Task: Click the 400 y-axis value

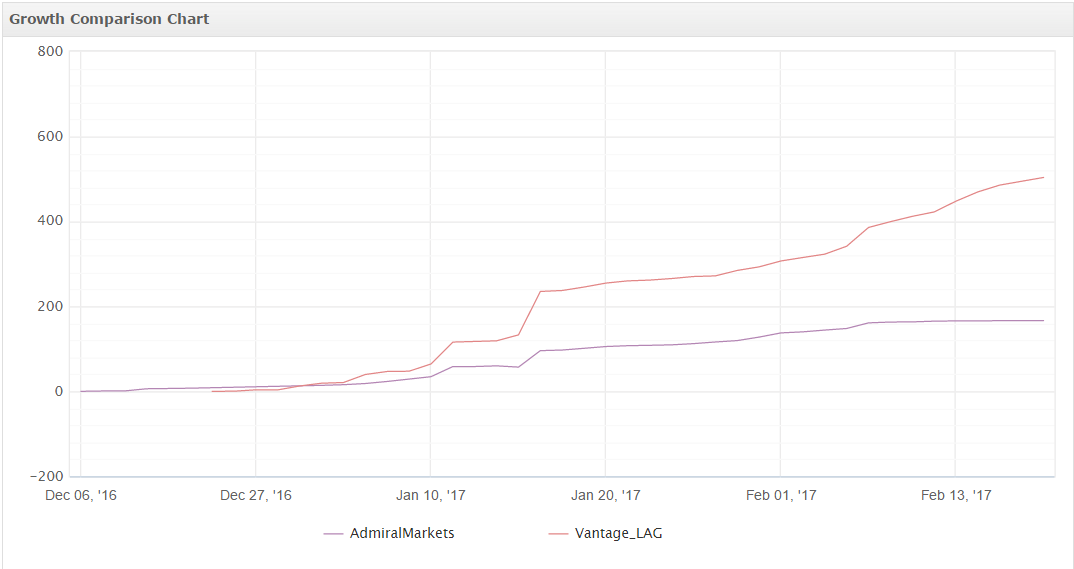Action: [x=50, y=221]
